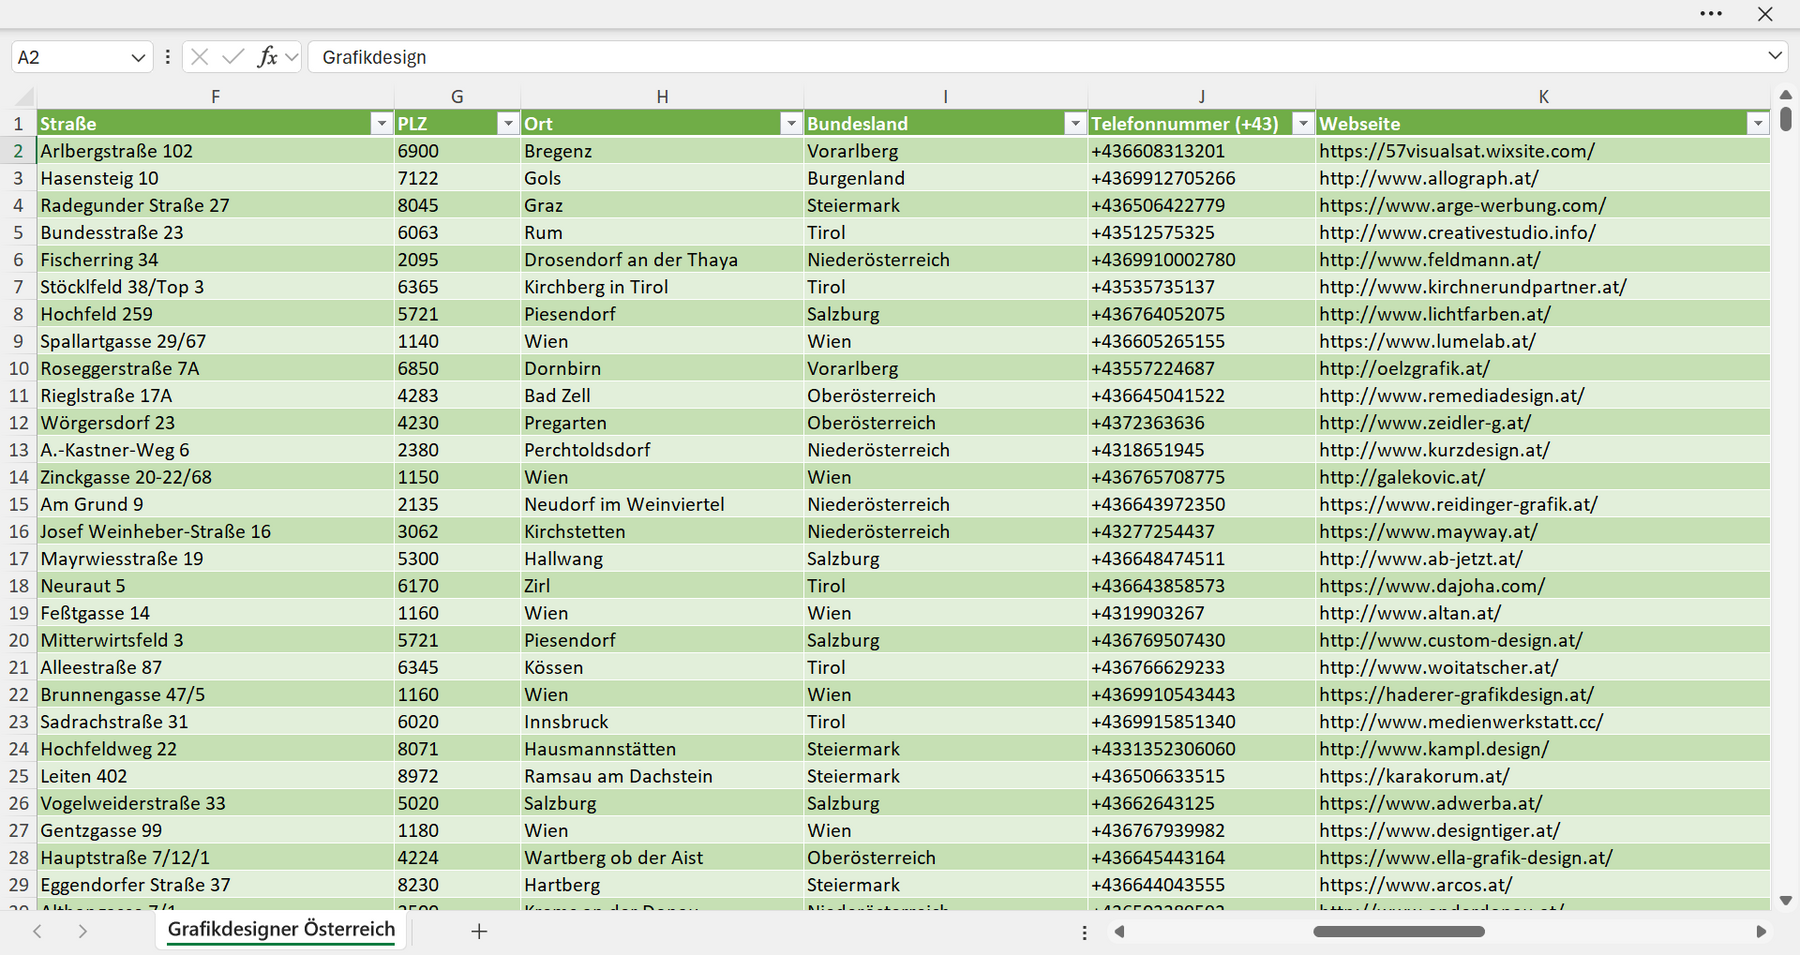Click the Insert Function fx icon

(x=267, y=57)
